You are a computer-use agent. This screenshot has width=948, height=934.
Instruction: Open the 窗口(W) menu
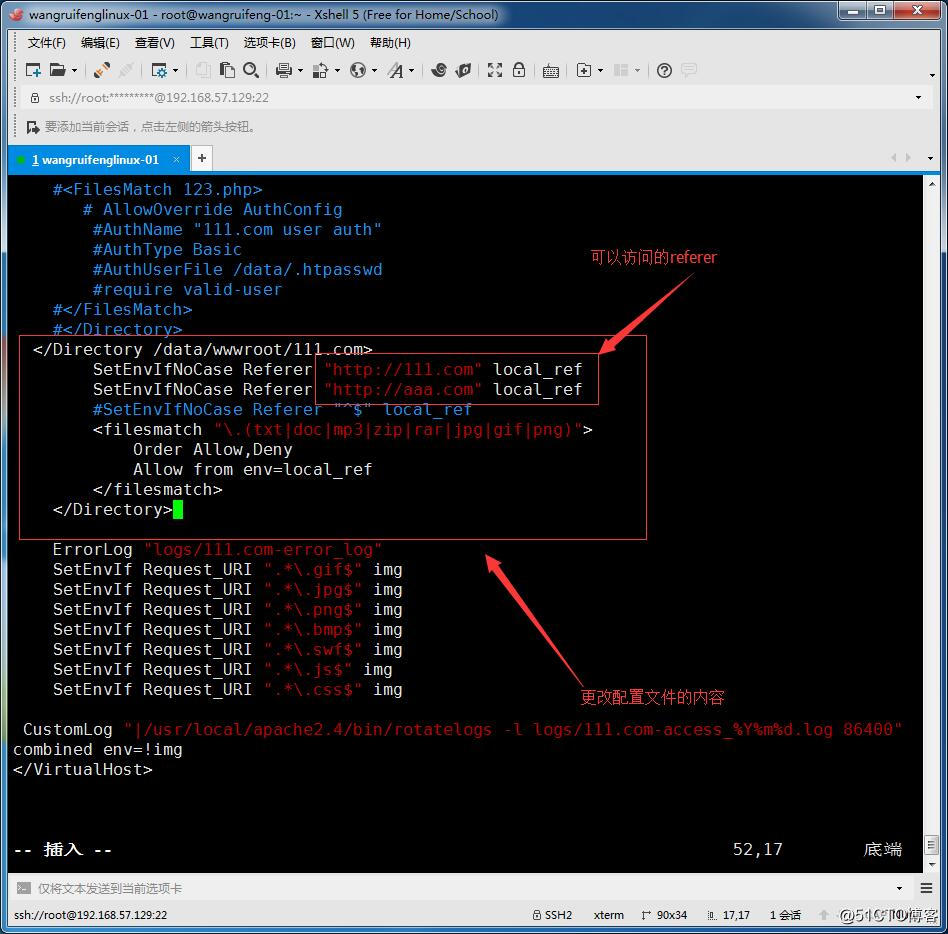332,43
